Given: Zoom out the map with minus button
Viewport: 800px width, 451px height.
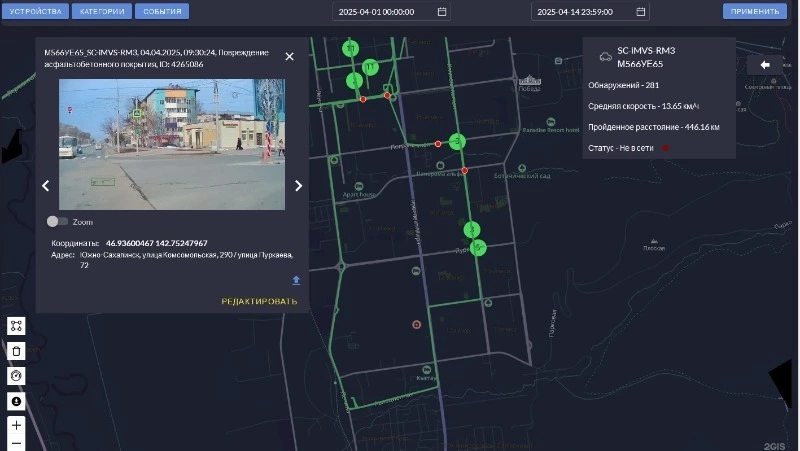Looking at the screenshot, I should 16,443.
